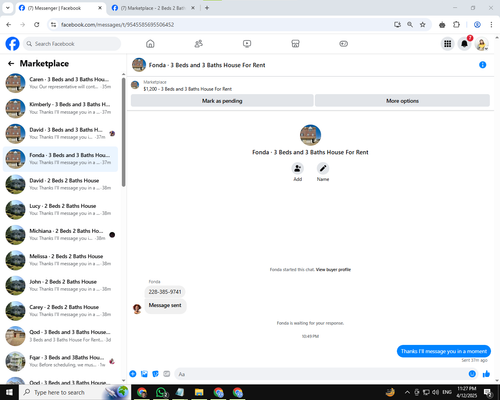Click the phone number 228-385-9741 message
This screenshot has width=500, height=400.
pyautogui.click(x=165, y=292)
